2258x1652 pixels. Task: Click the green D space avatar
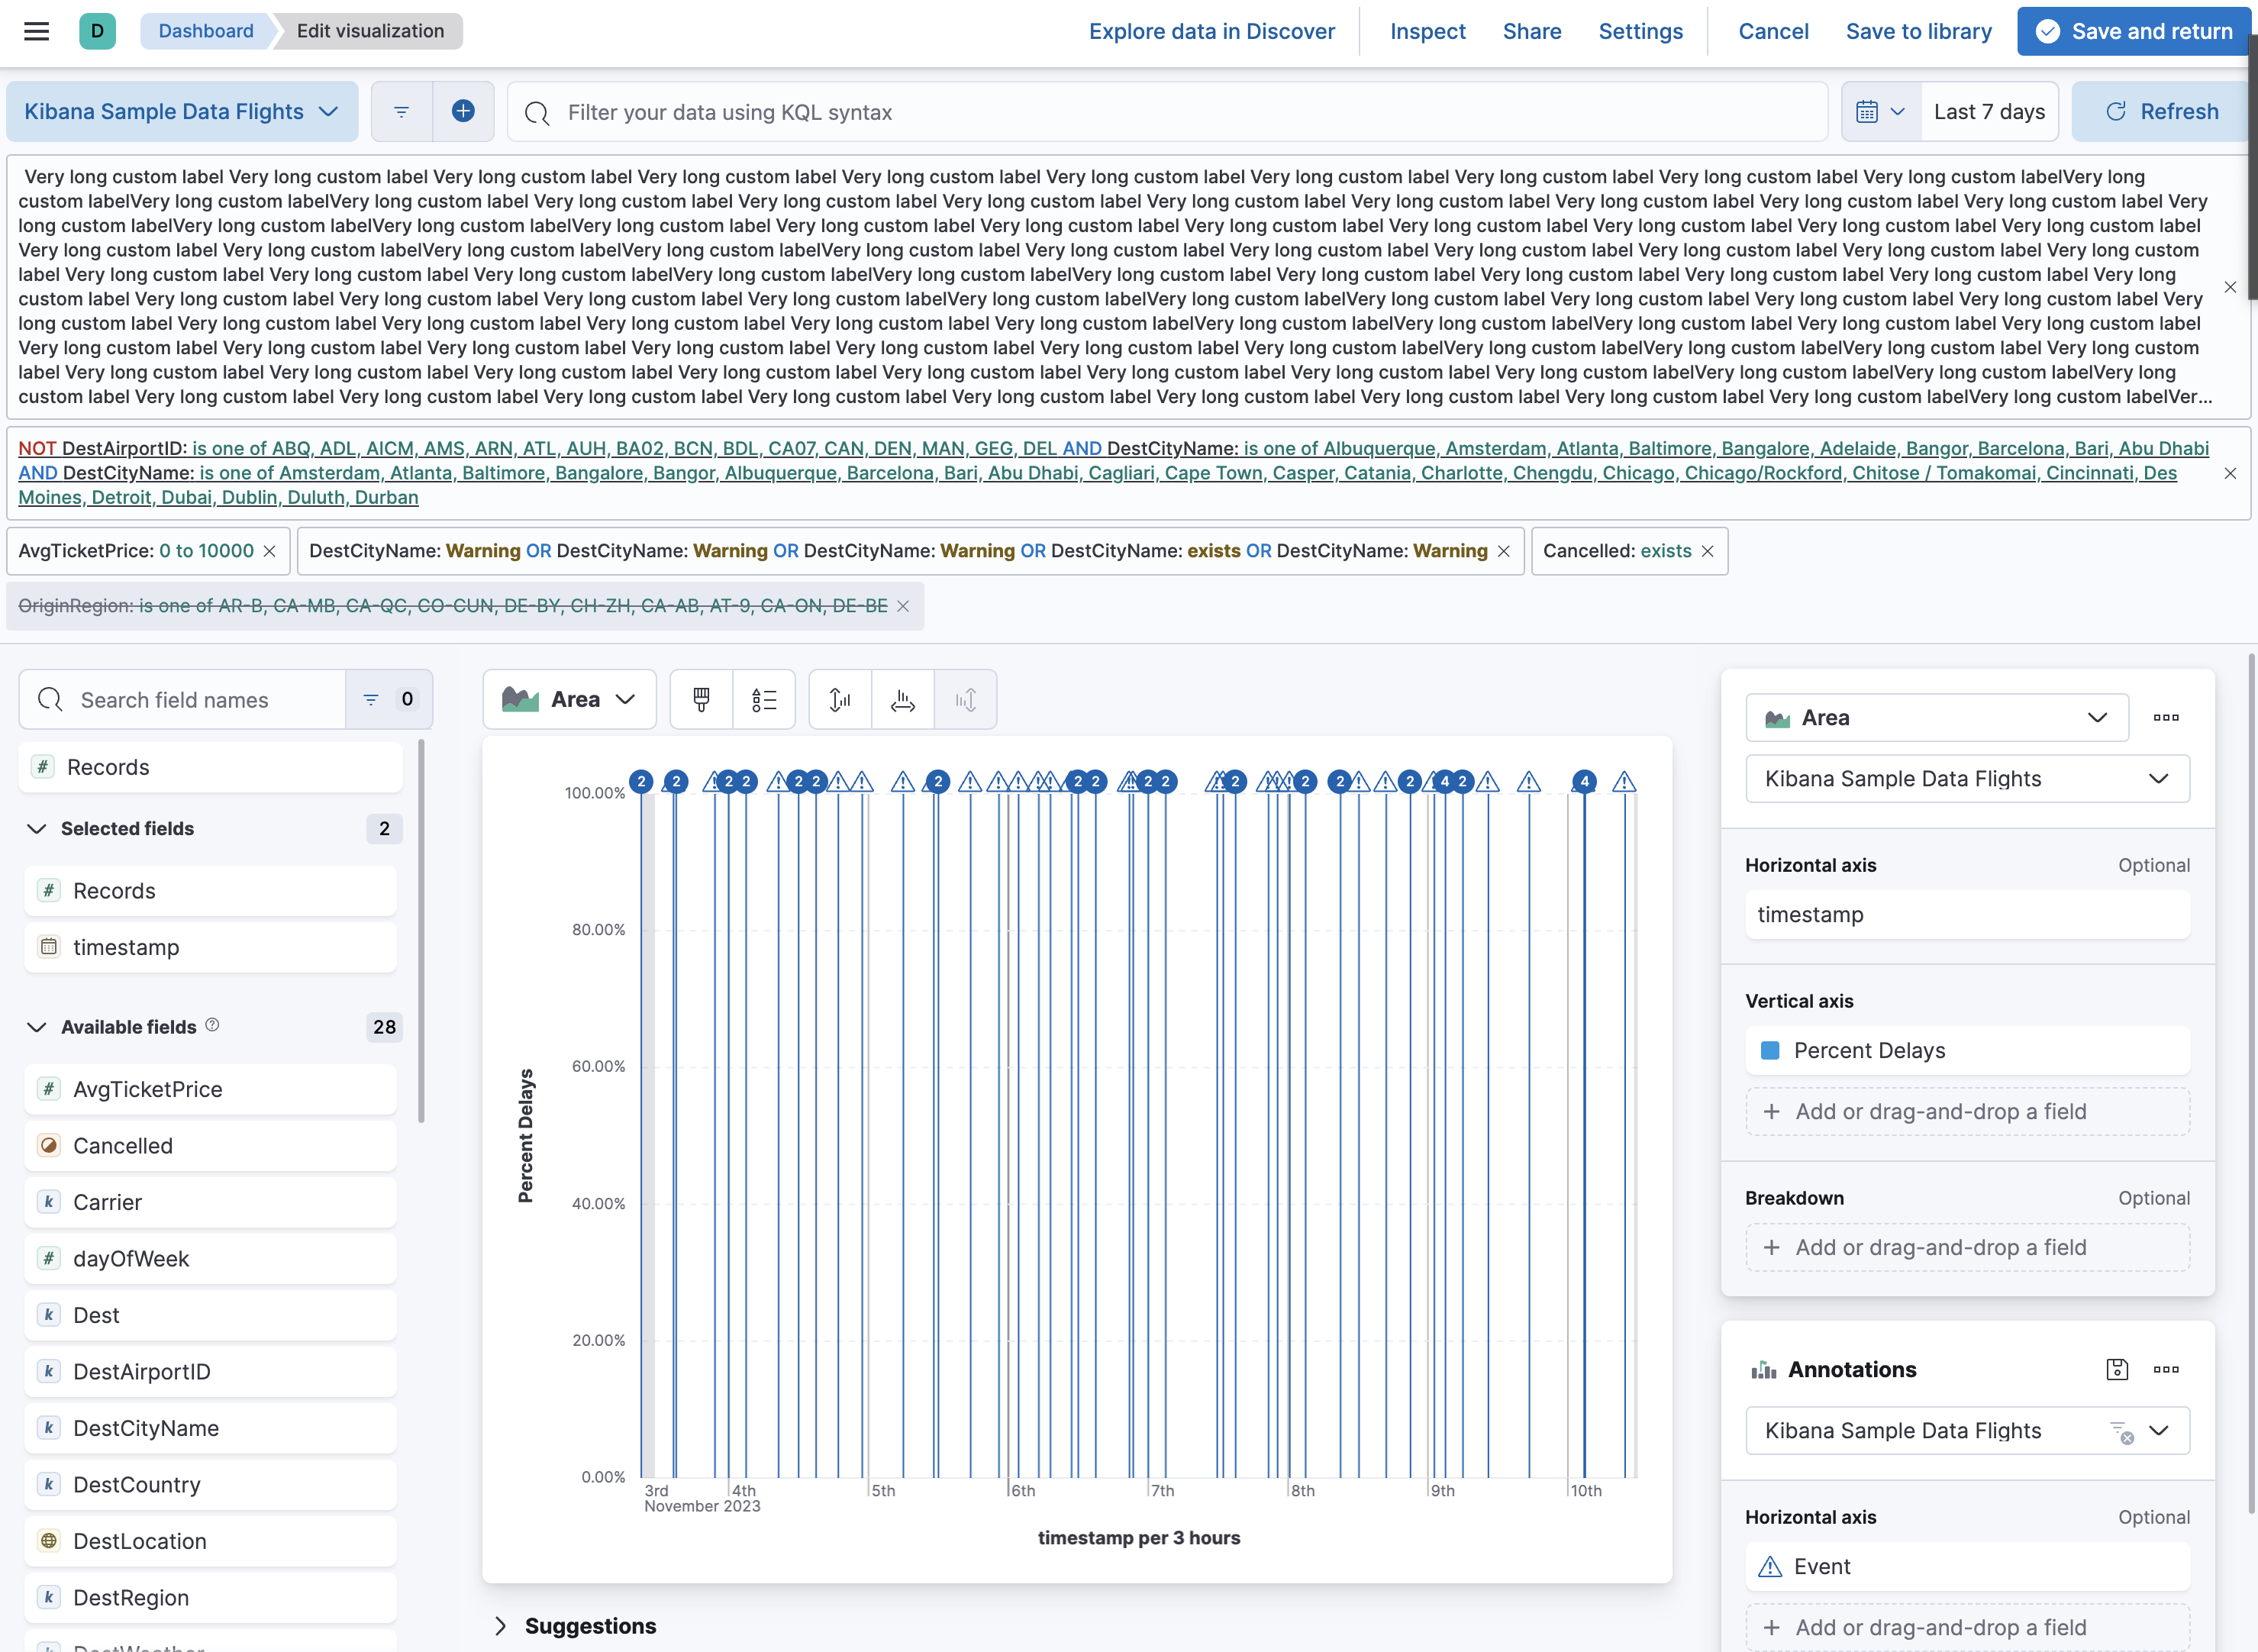[x=97, y=31]
